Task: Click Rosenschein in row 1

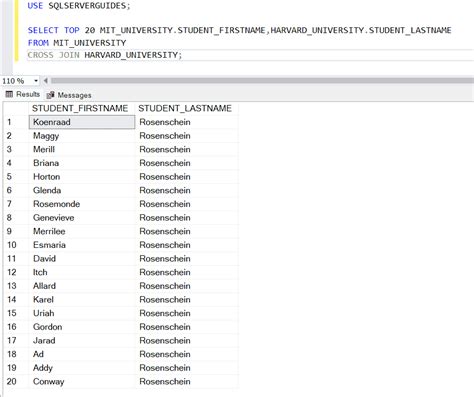Action: (187, 122)
